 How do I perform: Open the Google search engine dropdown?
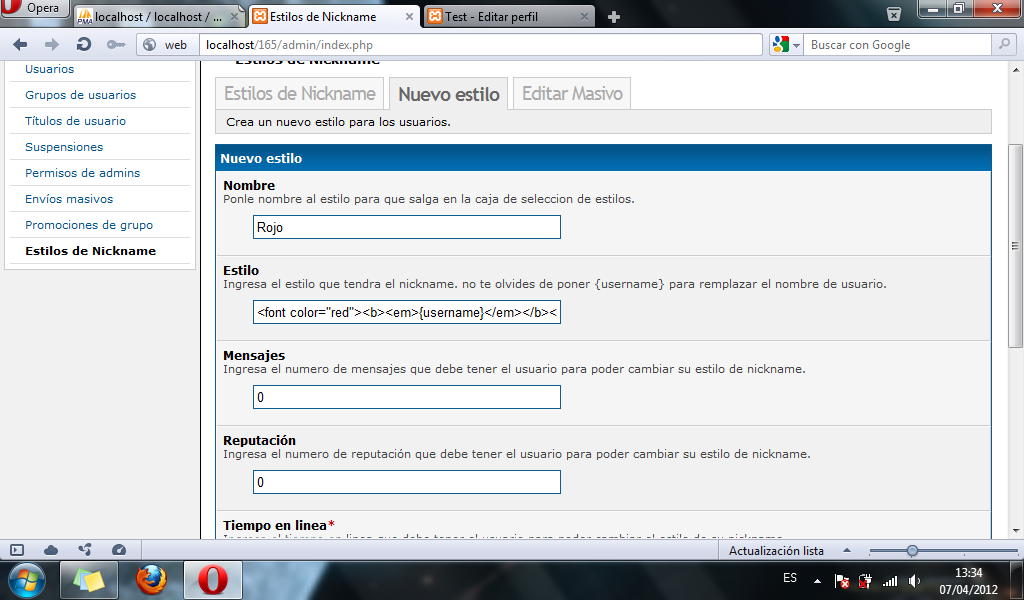coord(785,45)
